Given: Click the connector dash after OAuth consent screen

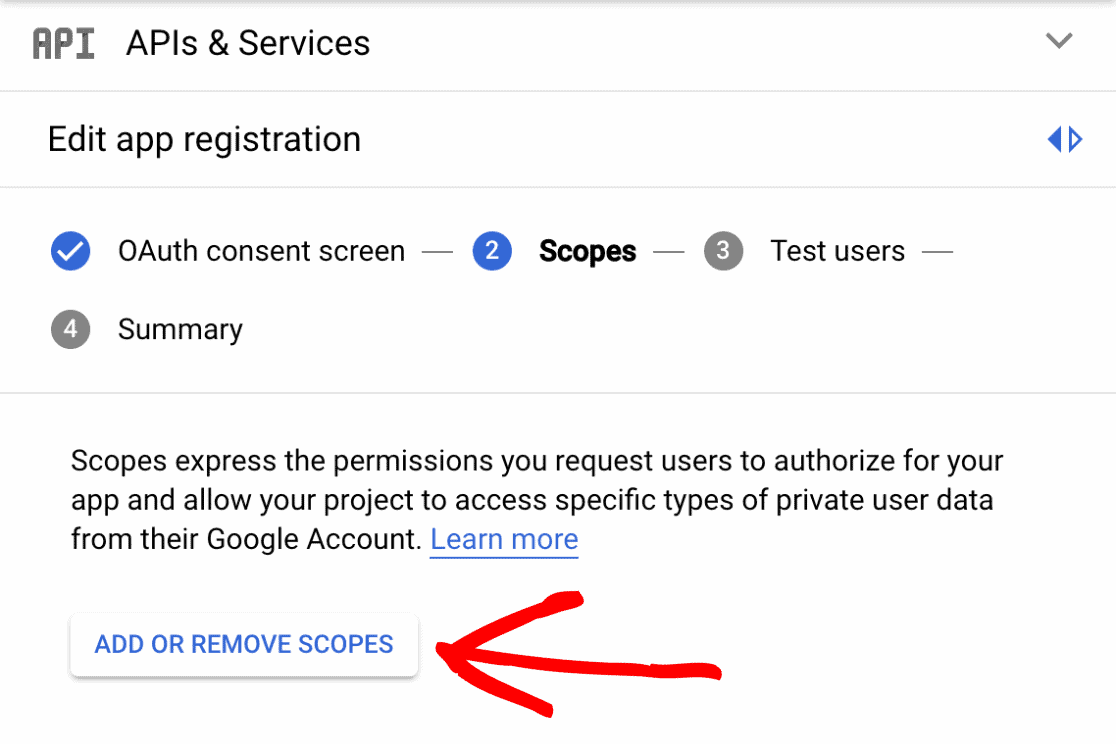Looking at the screenshot, I should pyautogui.click(x=437, y=252).
